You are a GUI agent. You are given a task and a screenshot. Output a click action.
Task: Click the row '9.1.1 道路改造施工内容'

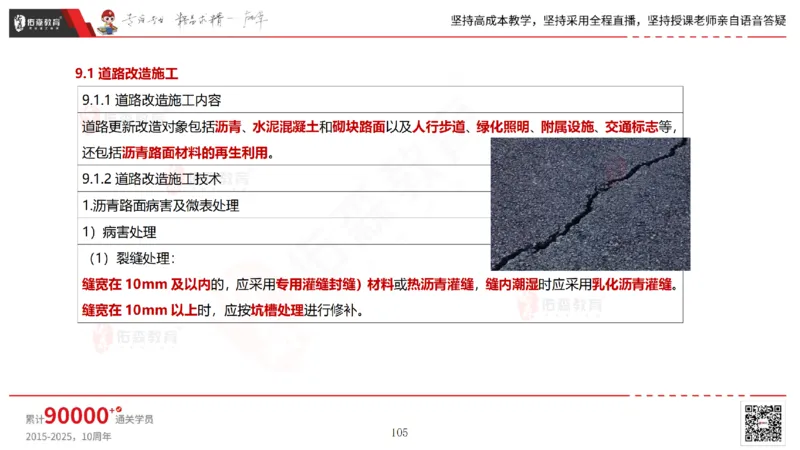tap(380, 100)
